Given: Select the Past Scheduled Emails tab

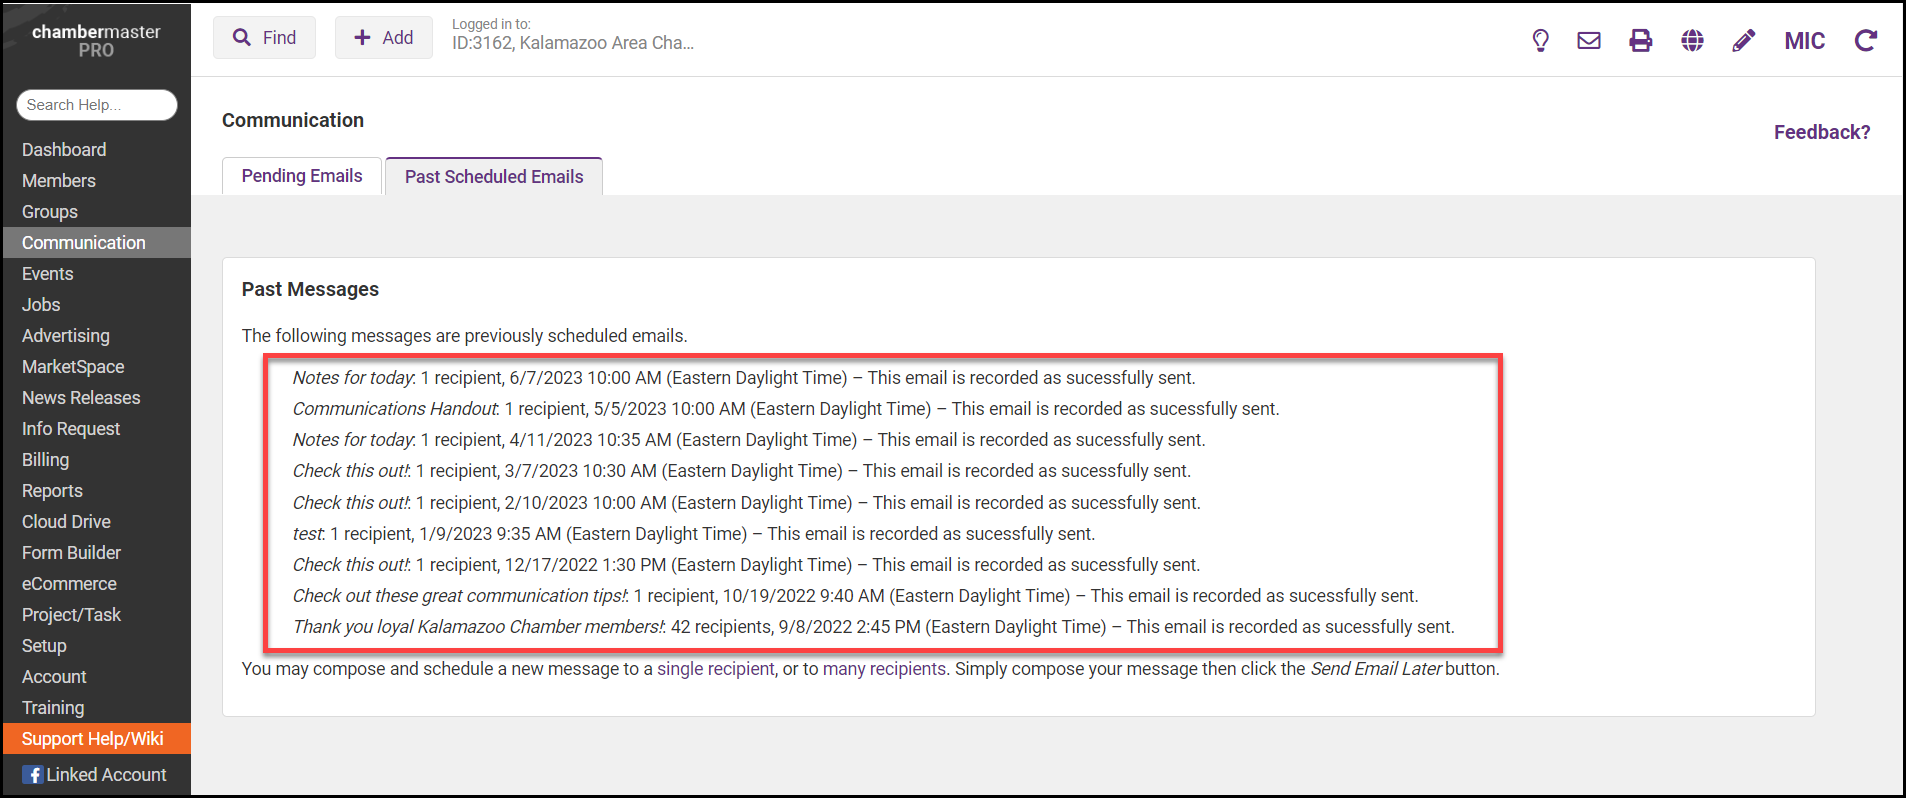Looking at the screenshot, I should tap(494, 177).
